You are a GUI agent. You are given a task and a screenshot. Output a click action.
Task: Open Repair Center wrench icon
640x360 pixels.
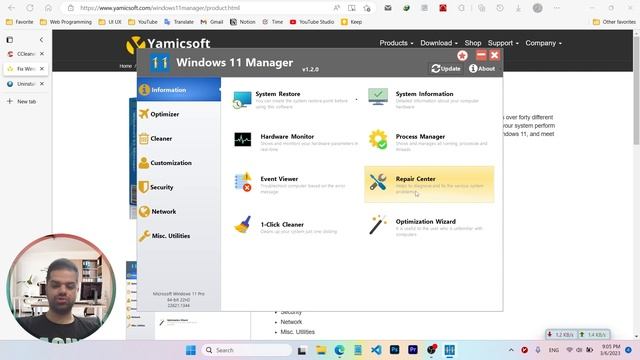click(378, 182)
